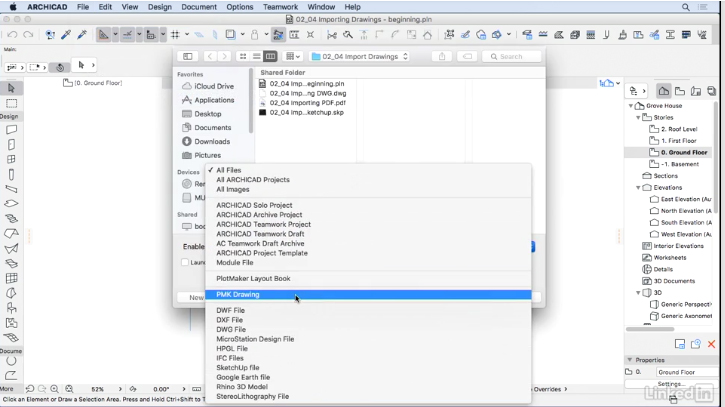Open the File menu
The width and height of the screenshot is (725, 407).
(x=83, y=7)
